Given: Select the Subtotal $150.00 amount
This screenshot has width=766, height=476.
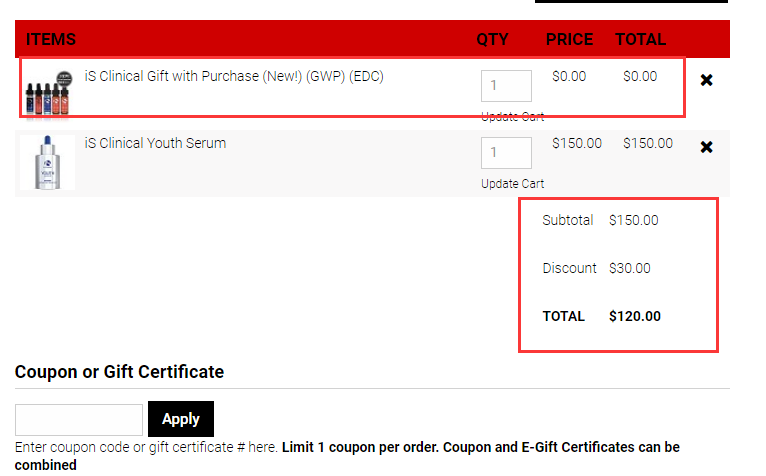Looking at the screenshot, I should coord(633,220).
